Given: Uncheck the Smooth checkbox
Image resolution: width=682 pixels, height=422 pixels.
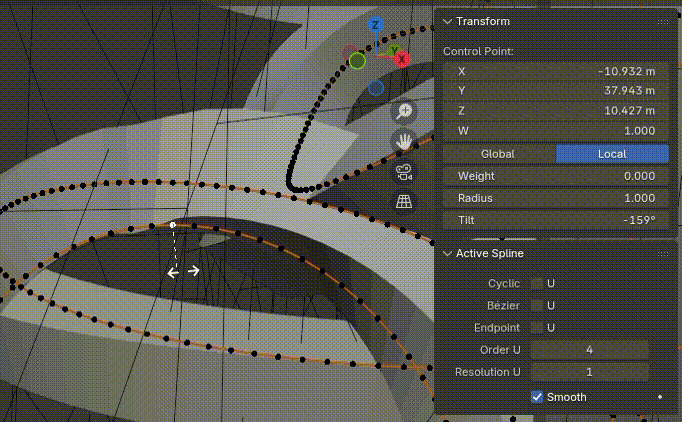Looking at the screenshot, I should point(537,397).
